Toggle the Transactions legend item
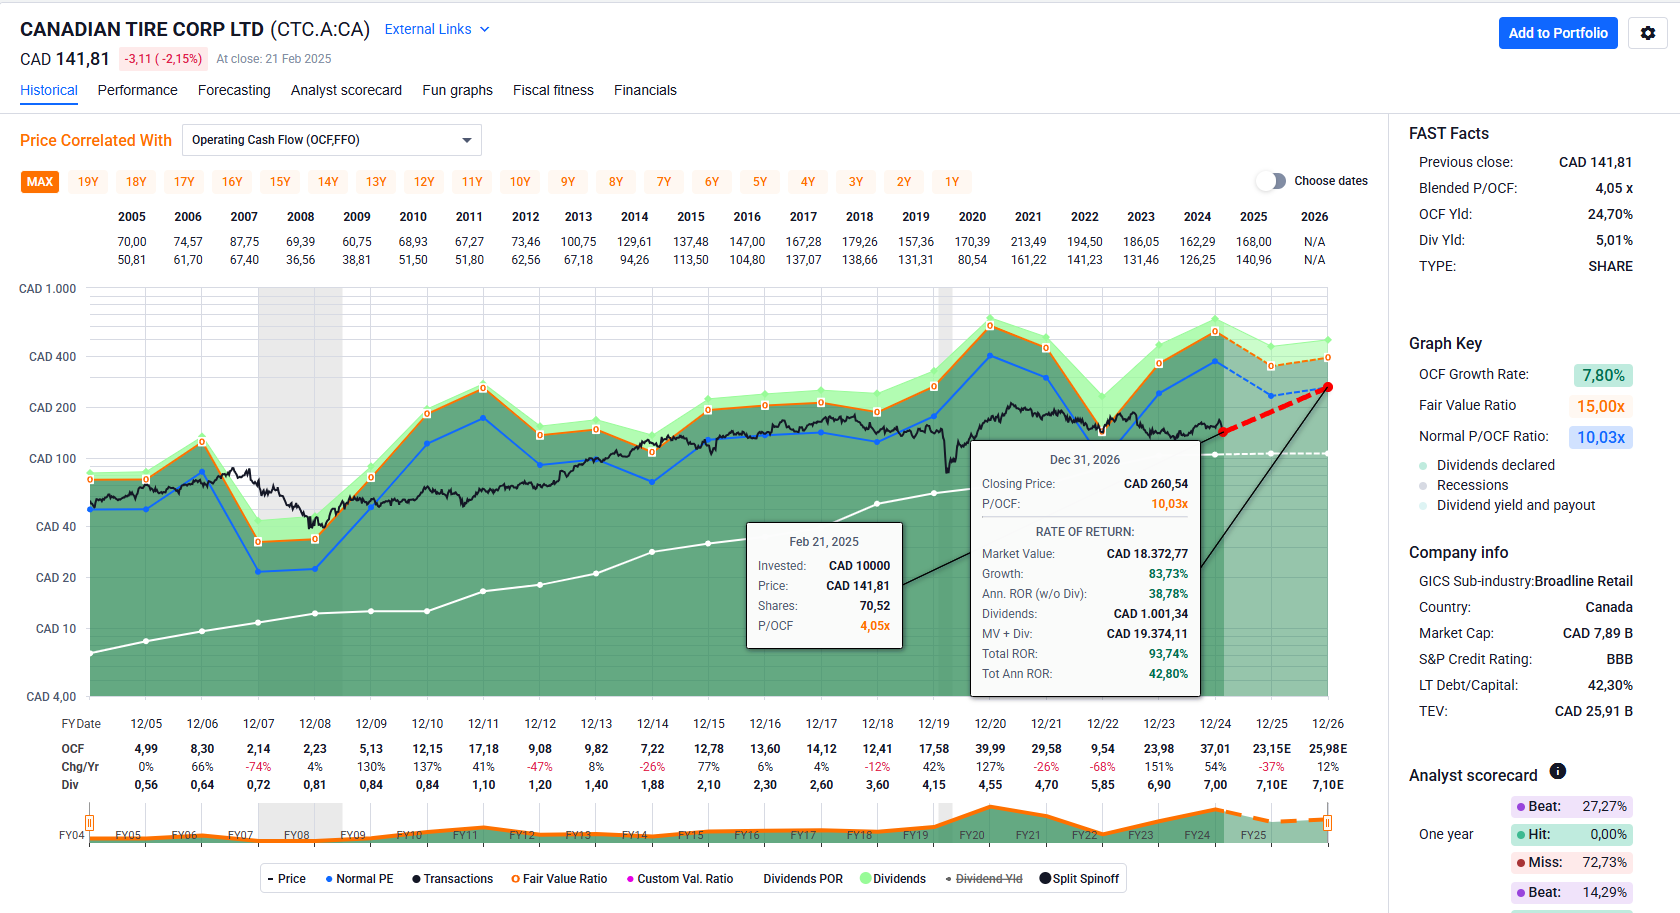Viewport: 1680px width, 913px height. [452, 879]
